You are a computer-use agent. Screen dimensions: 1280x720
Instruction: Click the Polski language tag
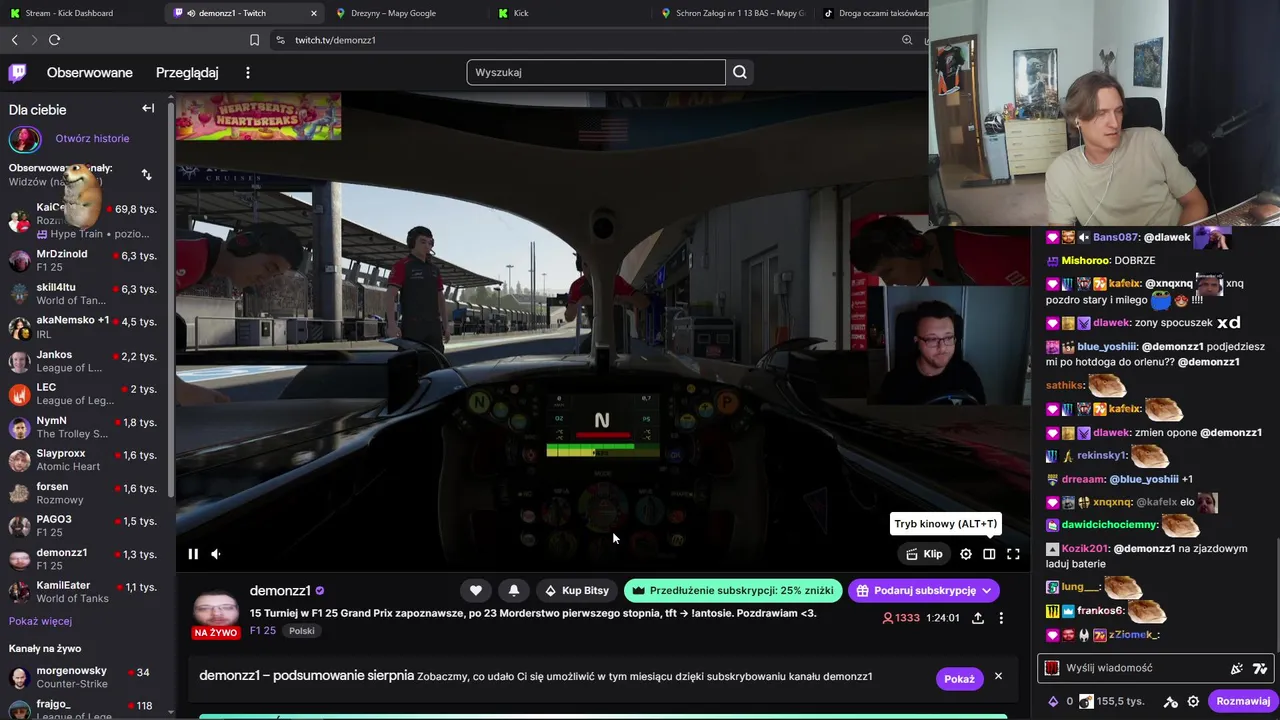pyautogui.click(x=302, y=631)
